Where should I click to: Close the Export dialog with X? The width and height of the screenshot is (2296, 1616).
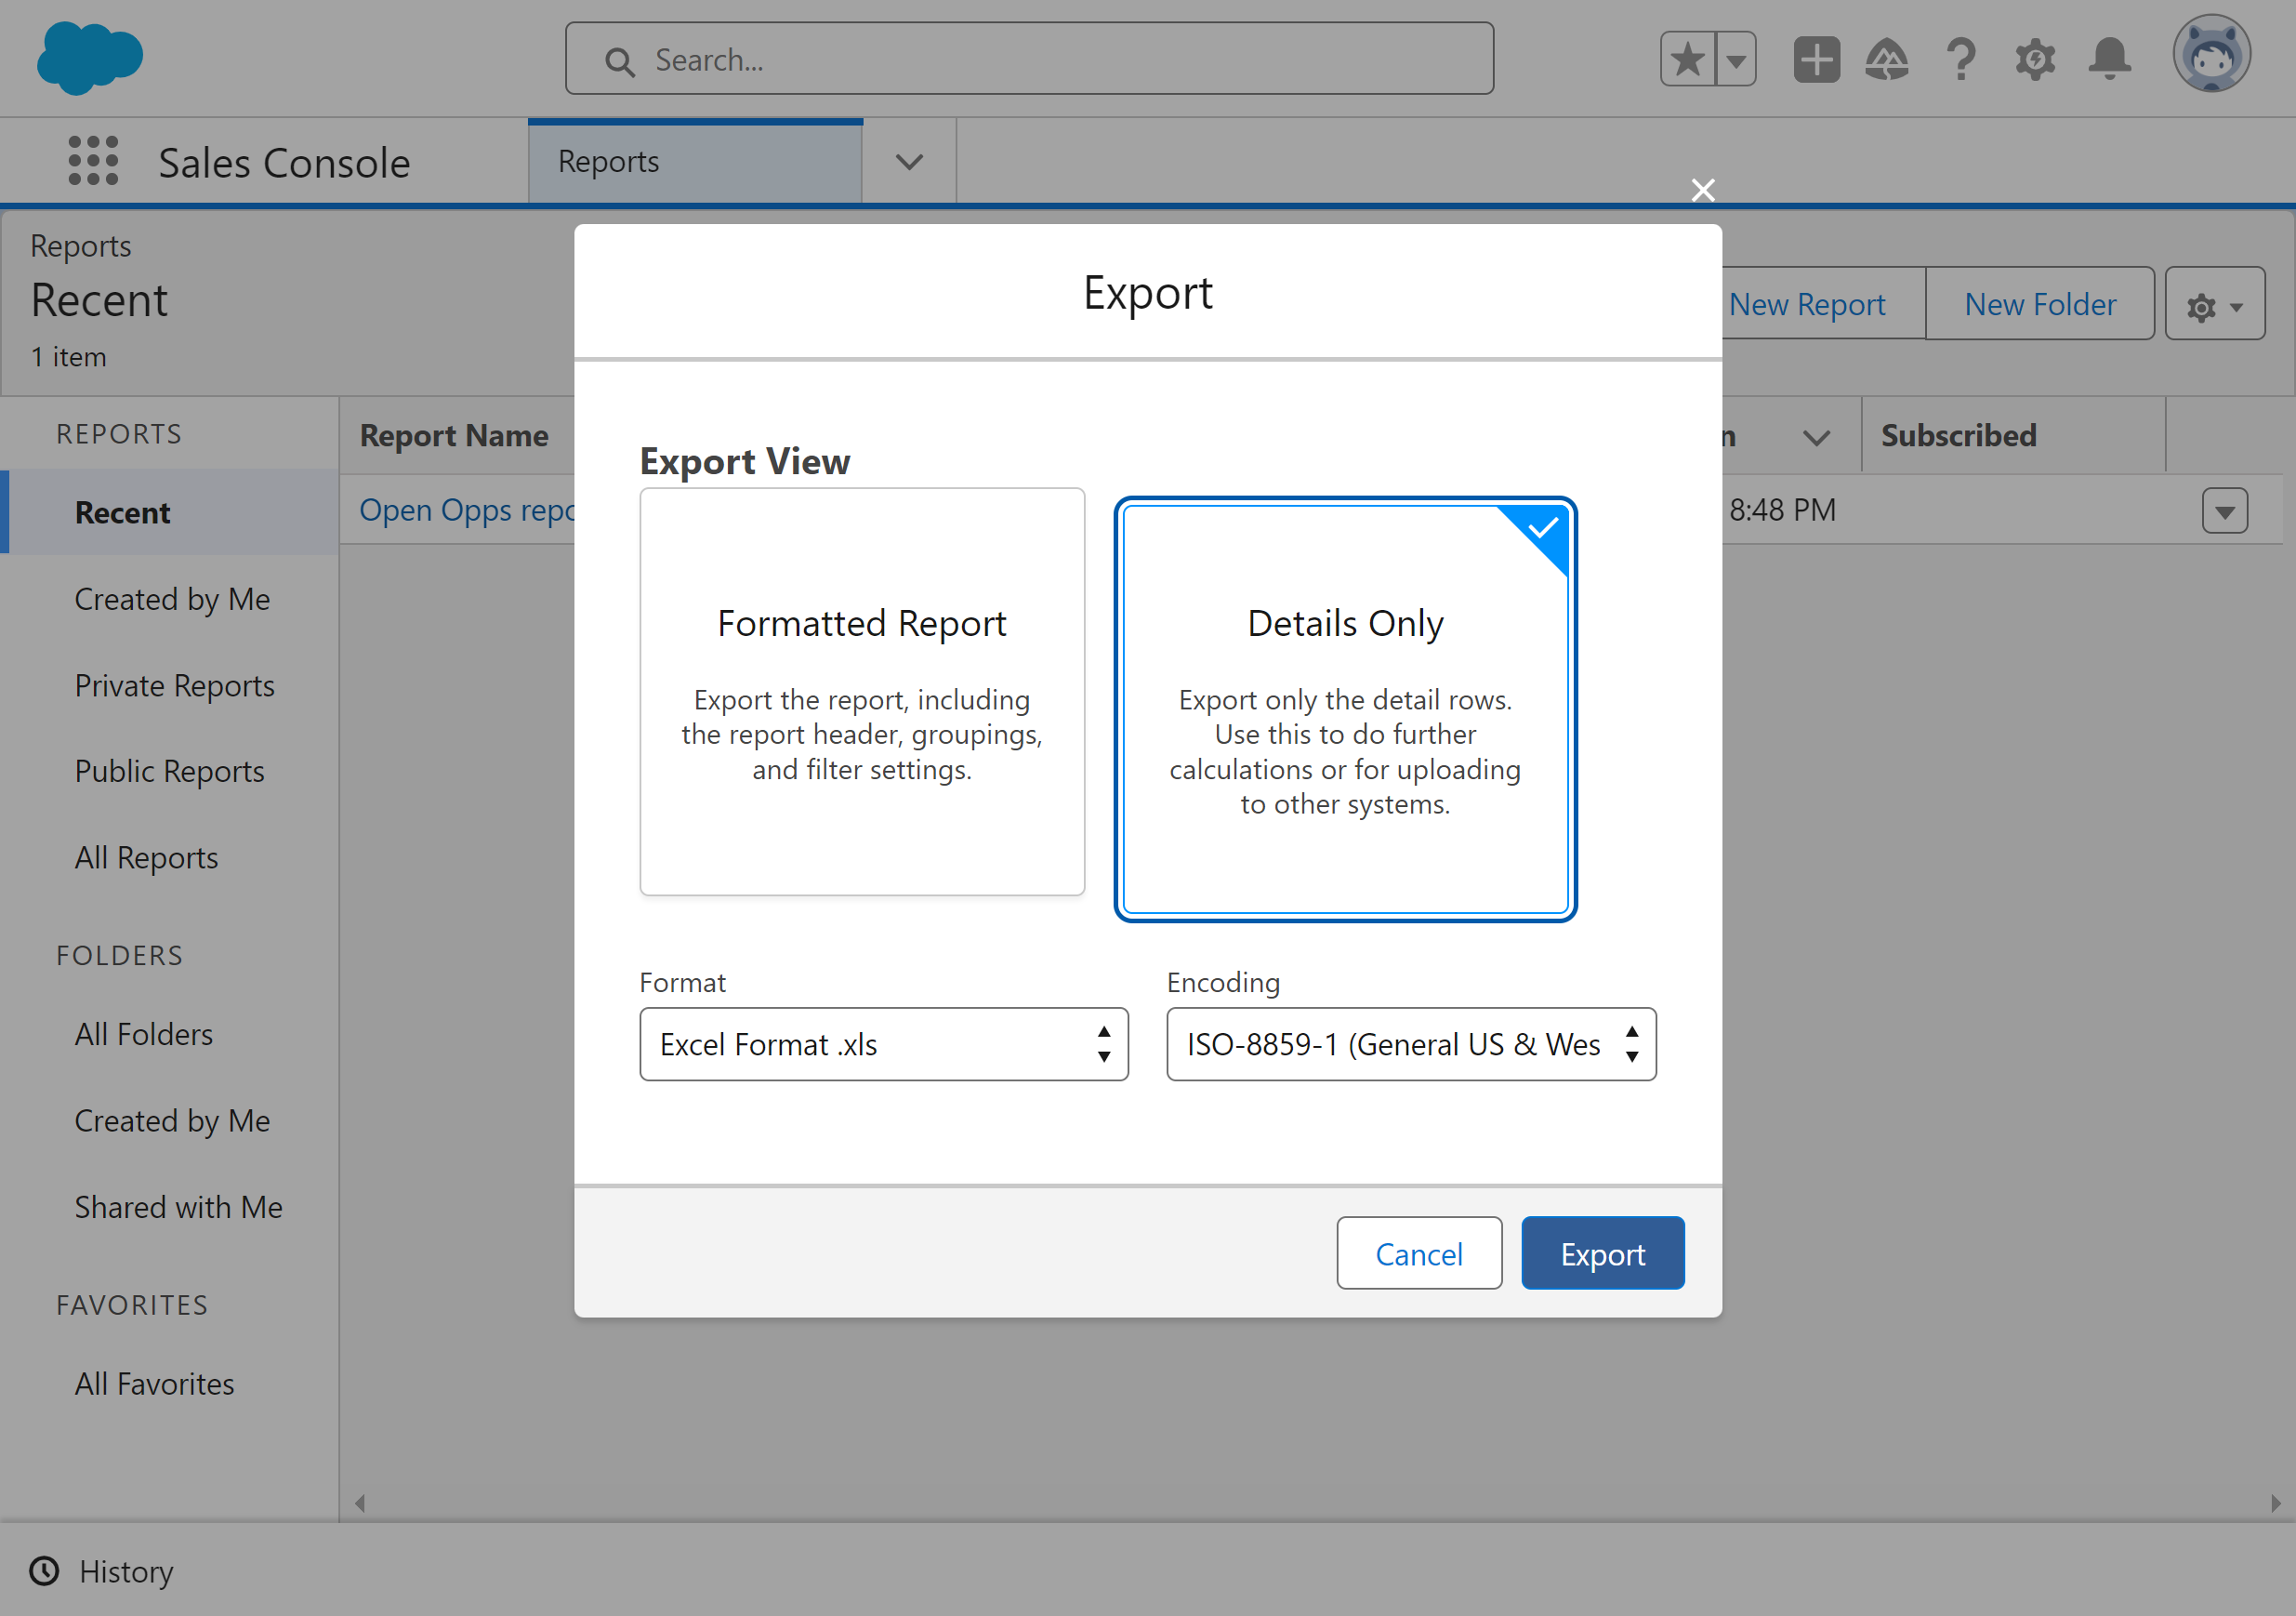1703,190
